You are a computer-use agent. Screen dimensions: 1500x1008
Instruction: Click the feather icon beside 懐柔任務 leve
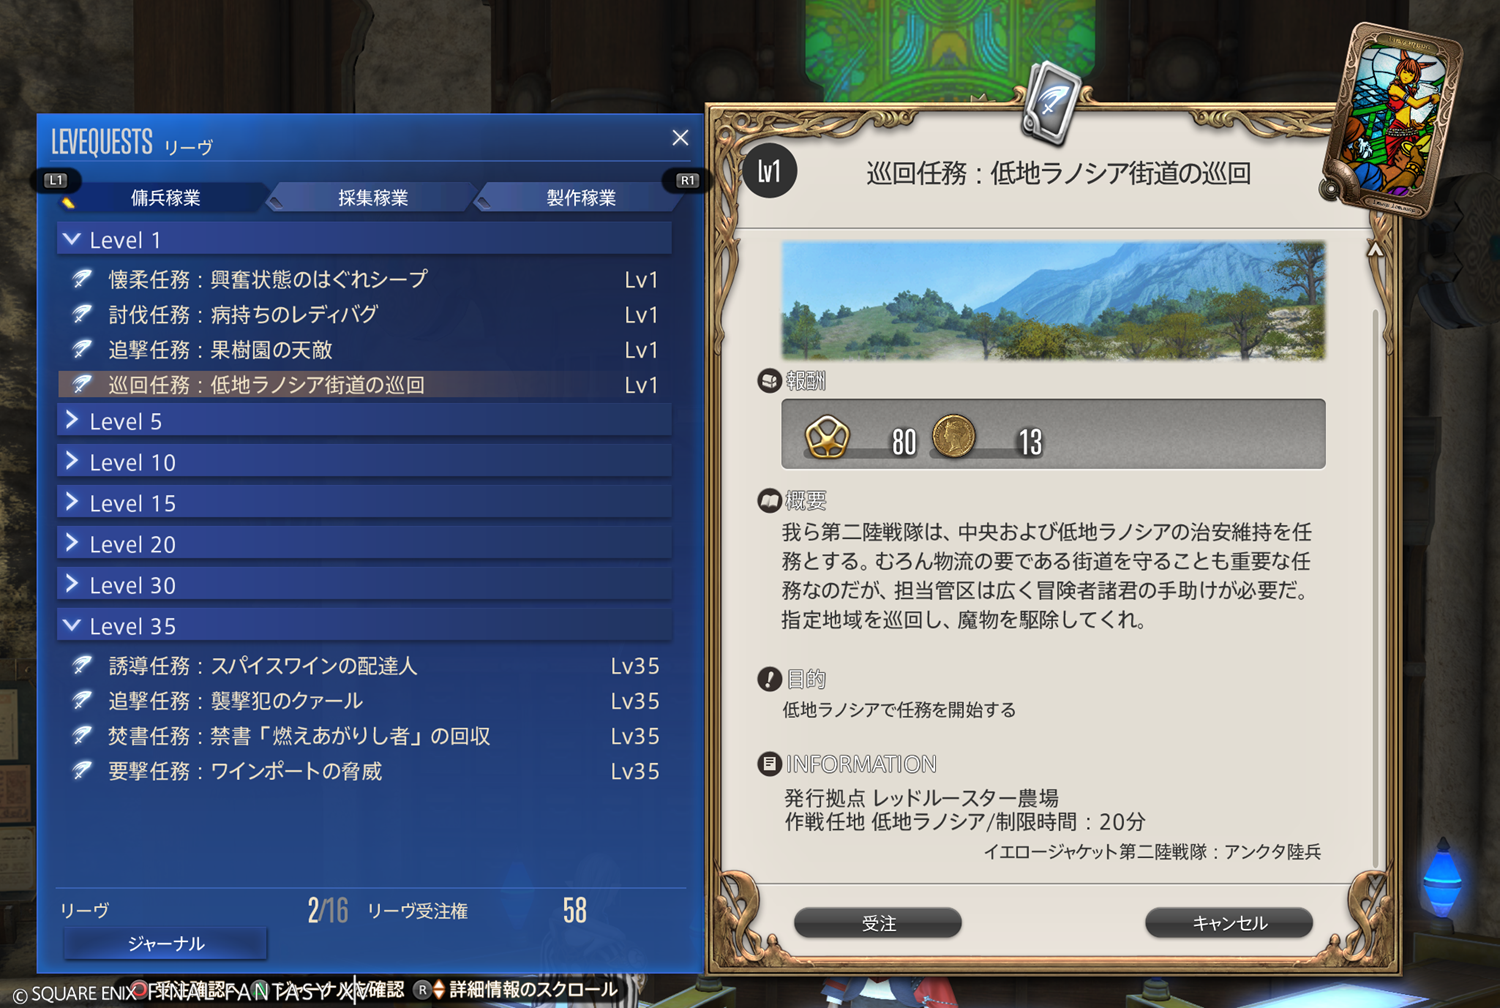click(x=82, y=279)
